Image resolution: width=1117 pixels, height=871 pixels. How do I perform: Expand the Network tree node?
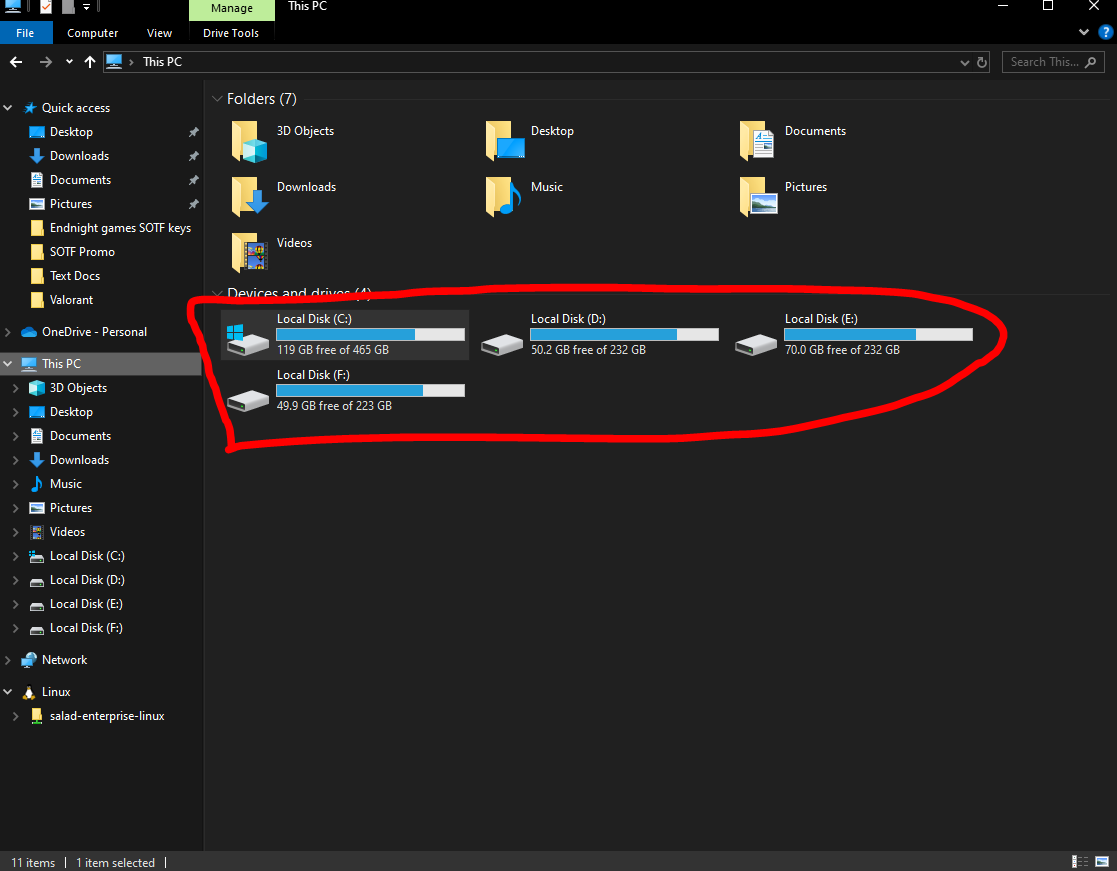point(8,660)
